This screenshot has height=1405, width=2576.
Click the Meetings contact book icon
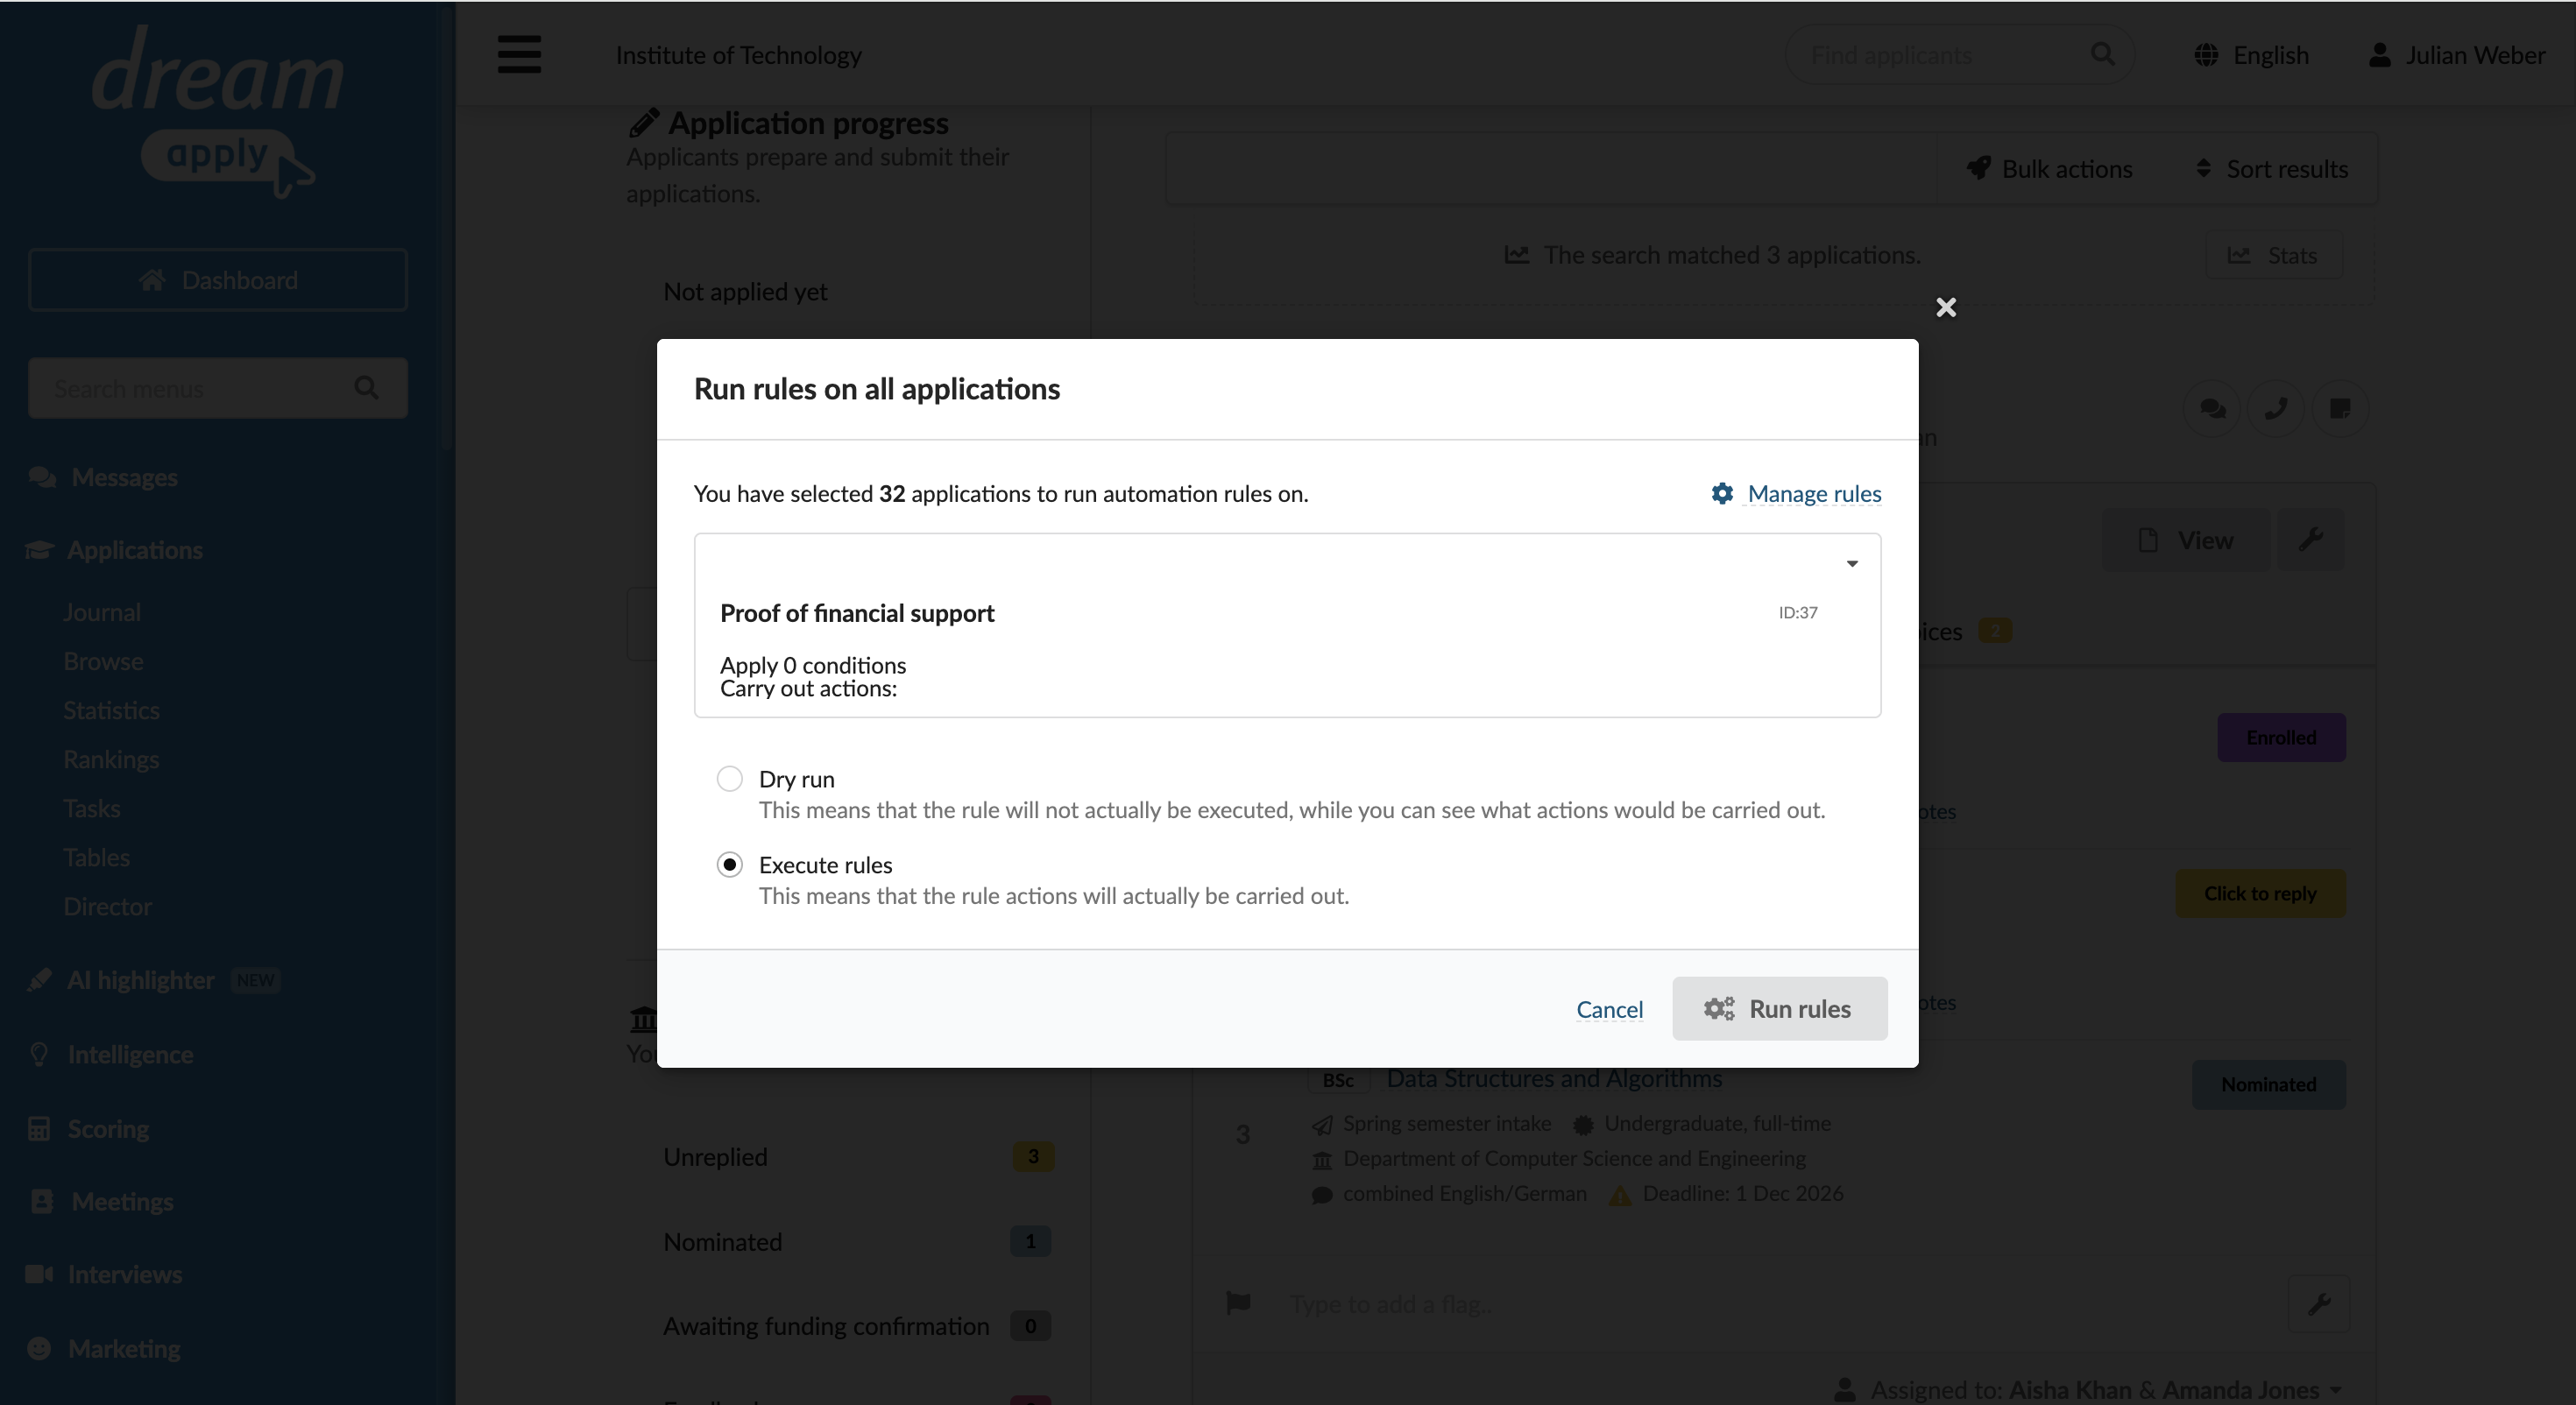[x=41, y=1201]
